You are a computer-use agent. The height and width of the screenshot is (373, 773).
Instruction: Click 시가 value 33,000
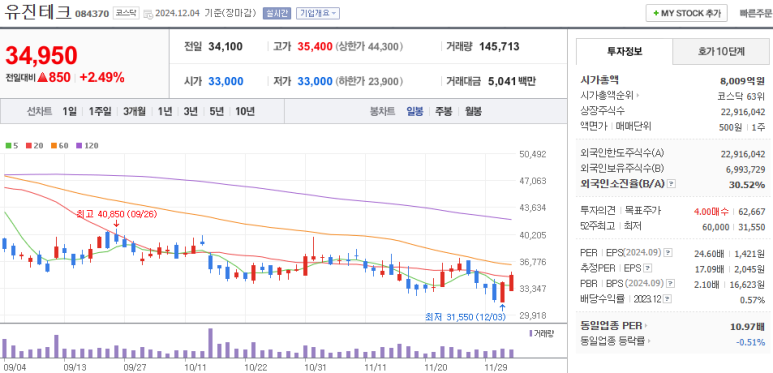[225, 81]
